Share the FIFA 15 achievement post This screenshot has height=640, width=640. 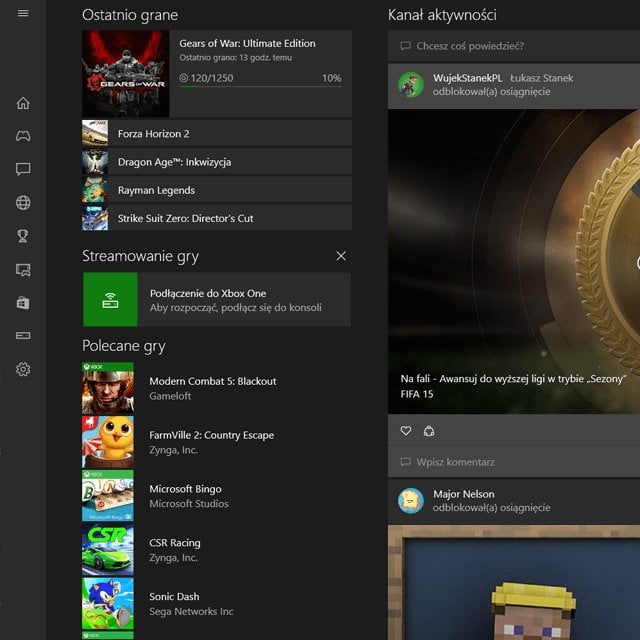tap(429, 431)
